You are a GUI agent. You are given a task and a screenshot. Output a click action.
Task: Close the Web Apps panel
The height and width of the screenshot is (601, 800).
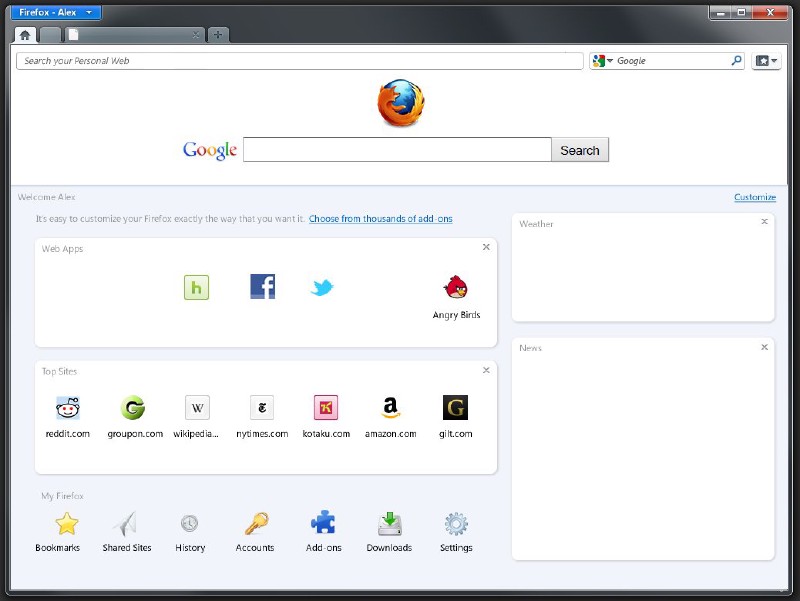click(x=486, y=247)
